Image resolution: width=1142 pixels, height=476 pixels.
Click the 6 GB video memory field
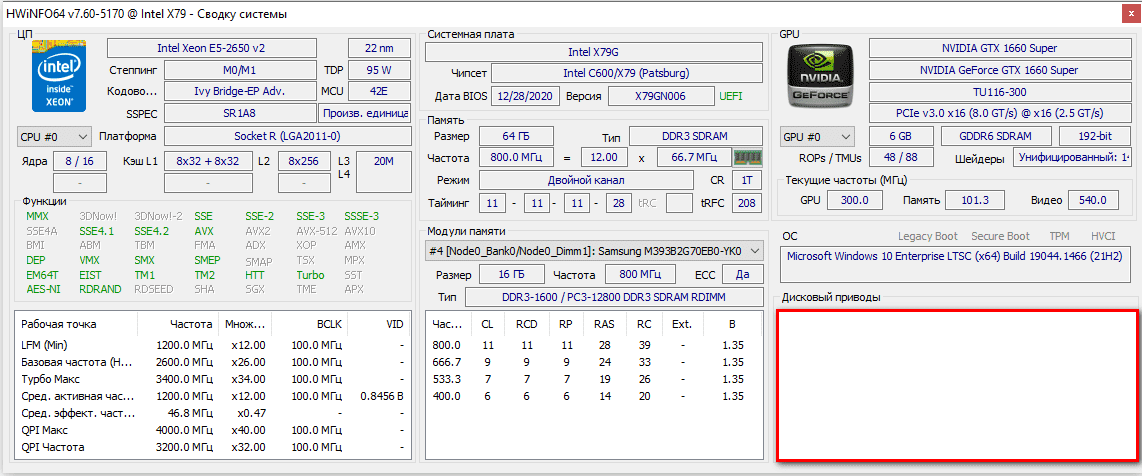tap(901, 136)
